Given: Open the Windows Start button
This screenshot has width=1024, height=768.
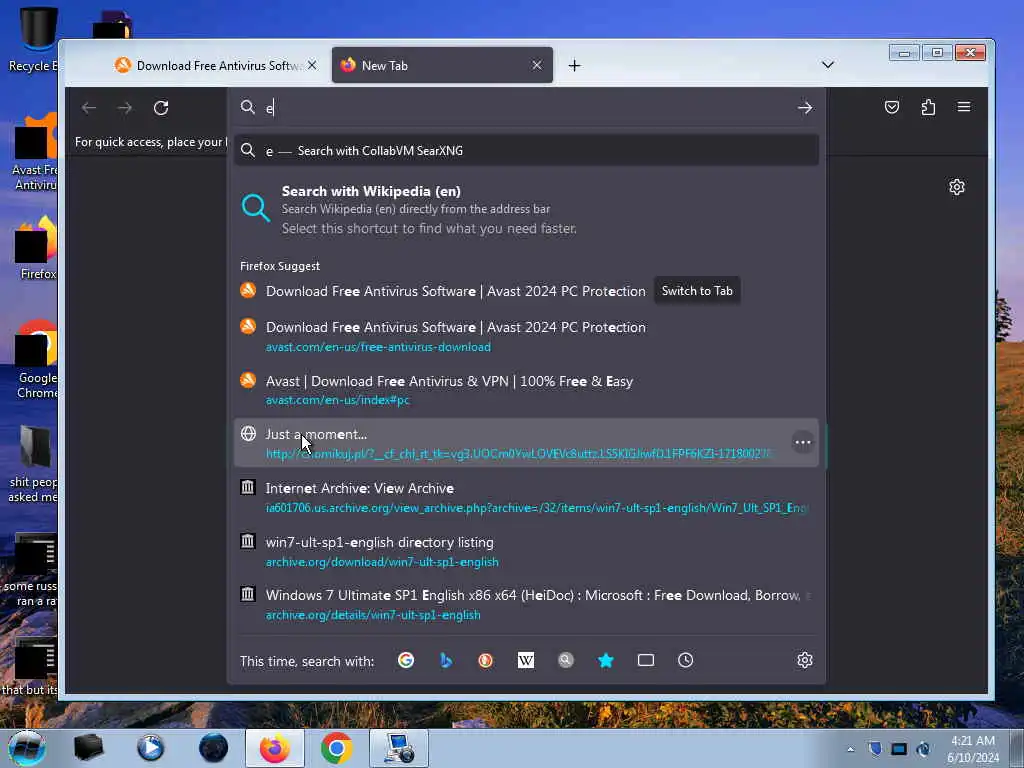Looking at the screenshot, I should pyautogui.click(x=27, y=748).
